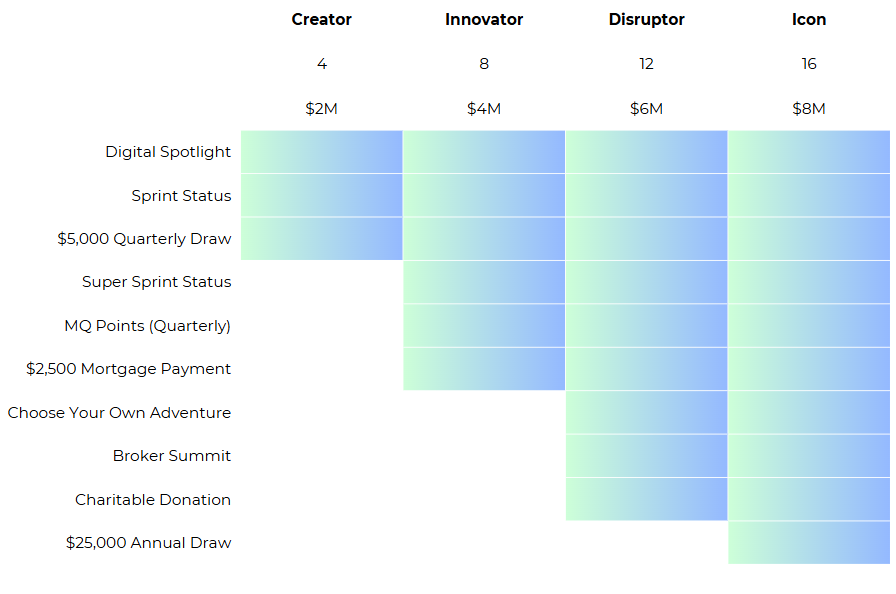
Task: Click the Icon cell for $25,000 Annual Draw
Action: pos(809,543)
